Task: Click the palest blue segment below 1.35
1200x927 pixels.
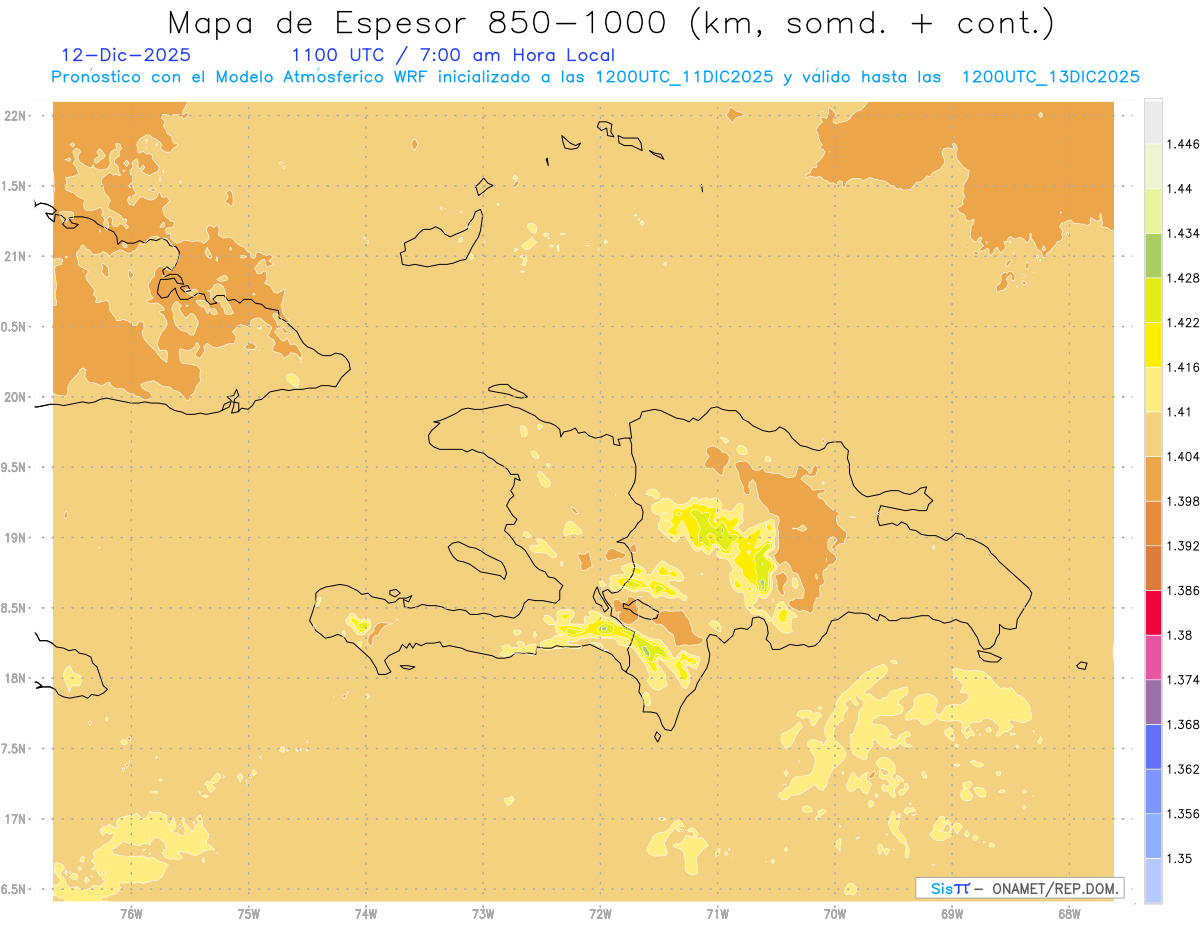Action: coord(1153,880)
